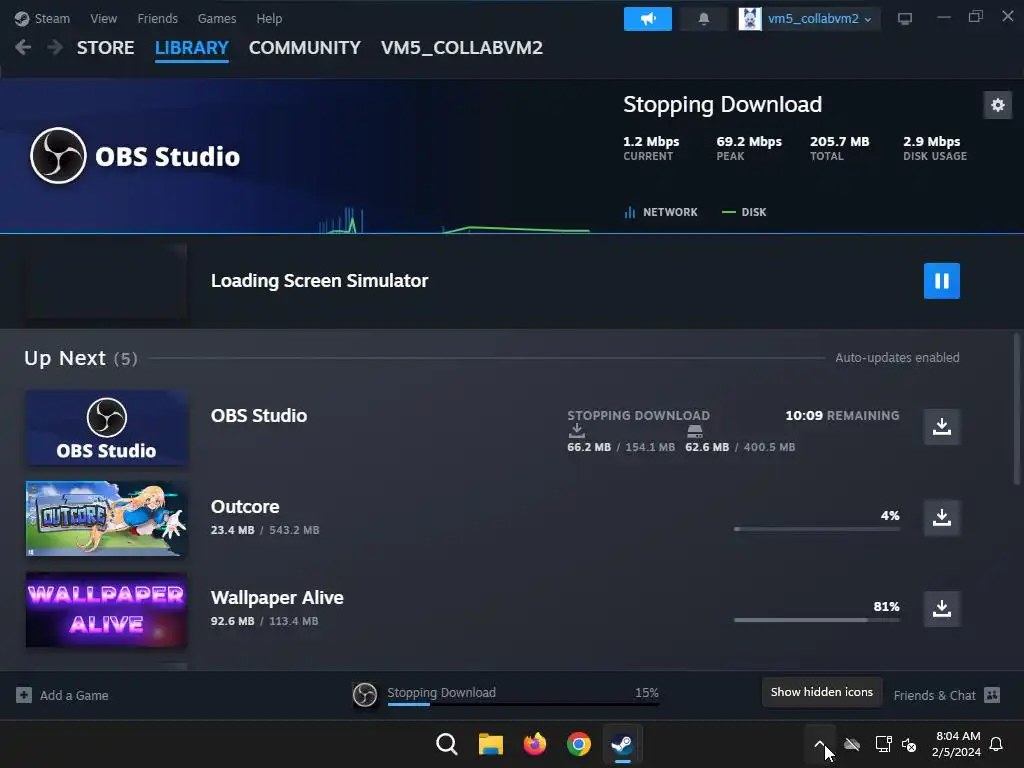Show hidden icons tray chevron
Screen dimensions: 1024x768
(x=820, y=744)
